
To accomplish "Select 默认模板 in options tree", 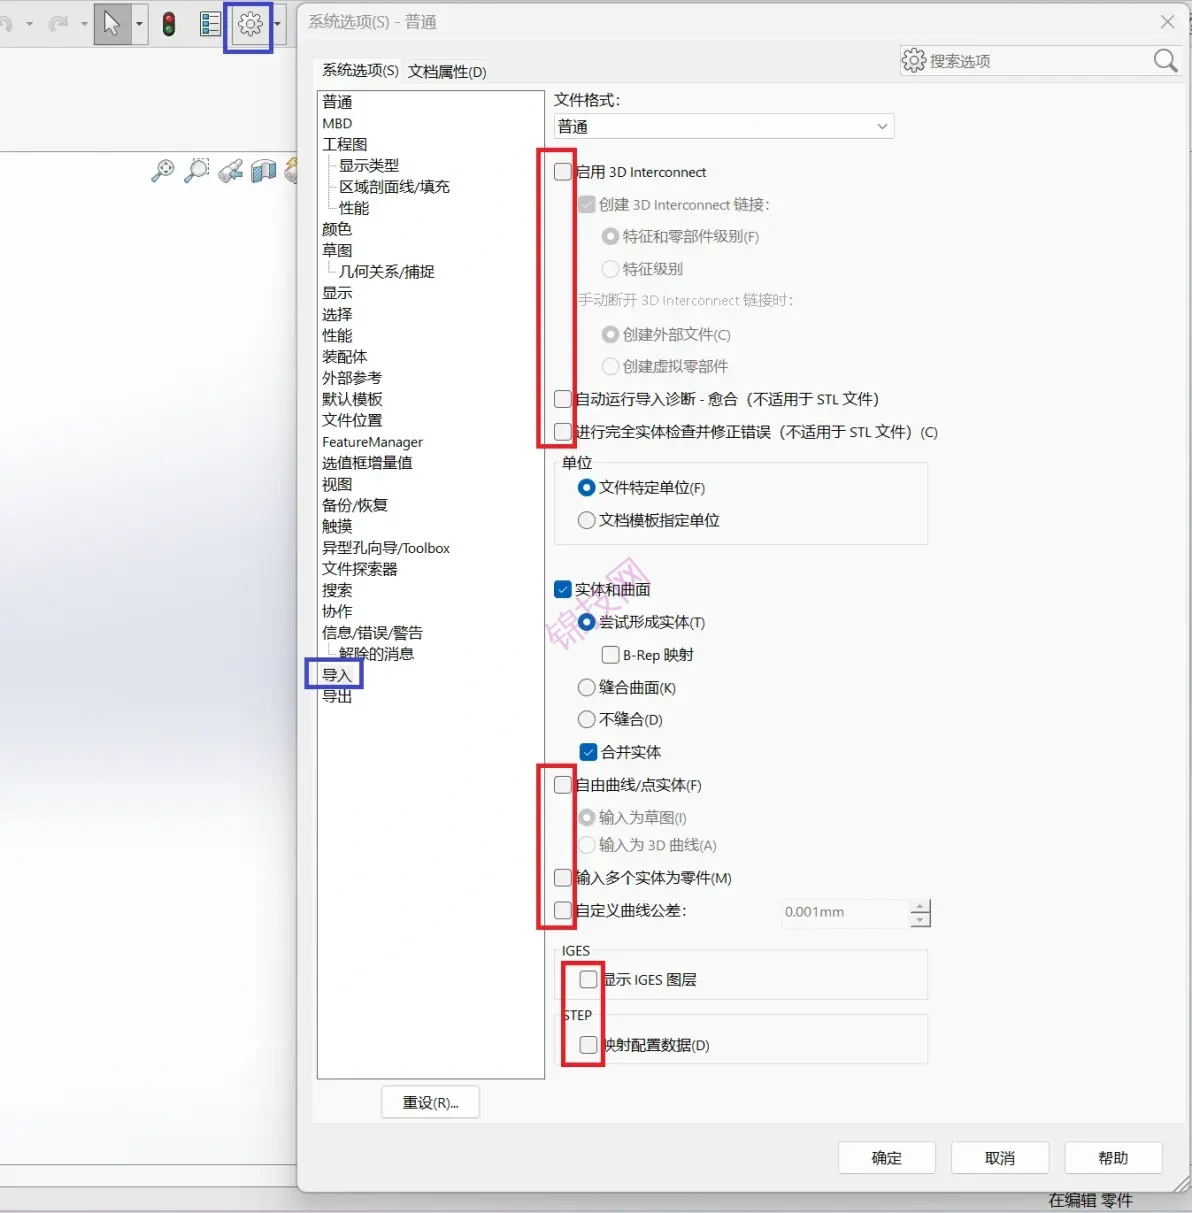I will tap(352, 399).
